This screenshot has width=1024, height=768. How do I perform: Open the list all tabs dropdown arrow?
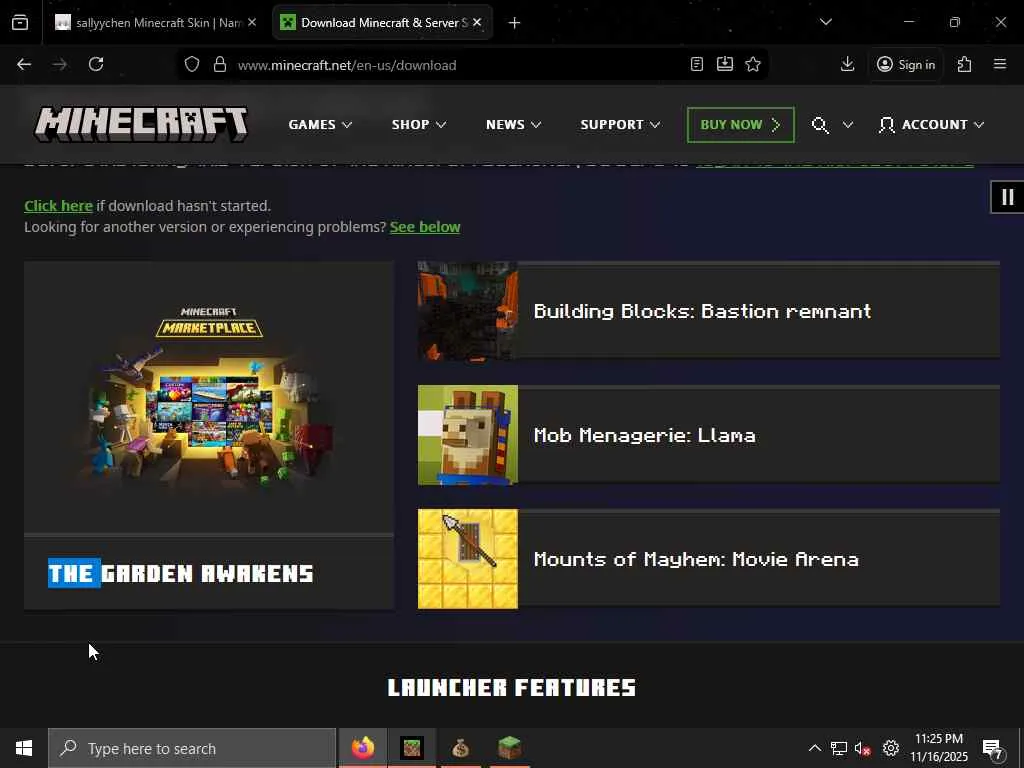(x=825, y=22)
